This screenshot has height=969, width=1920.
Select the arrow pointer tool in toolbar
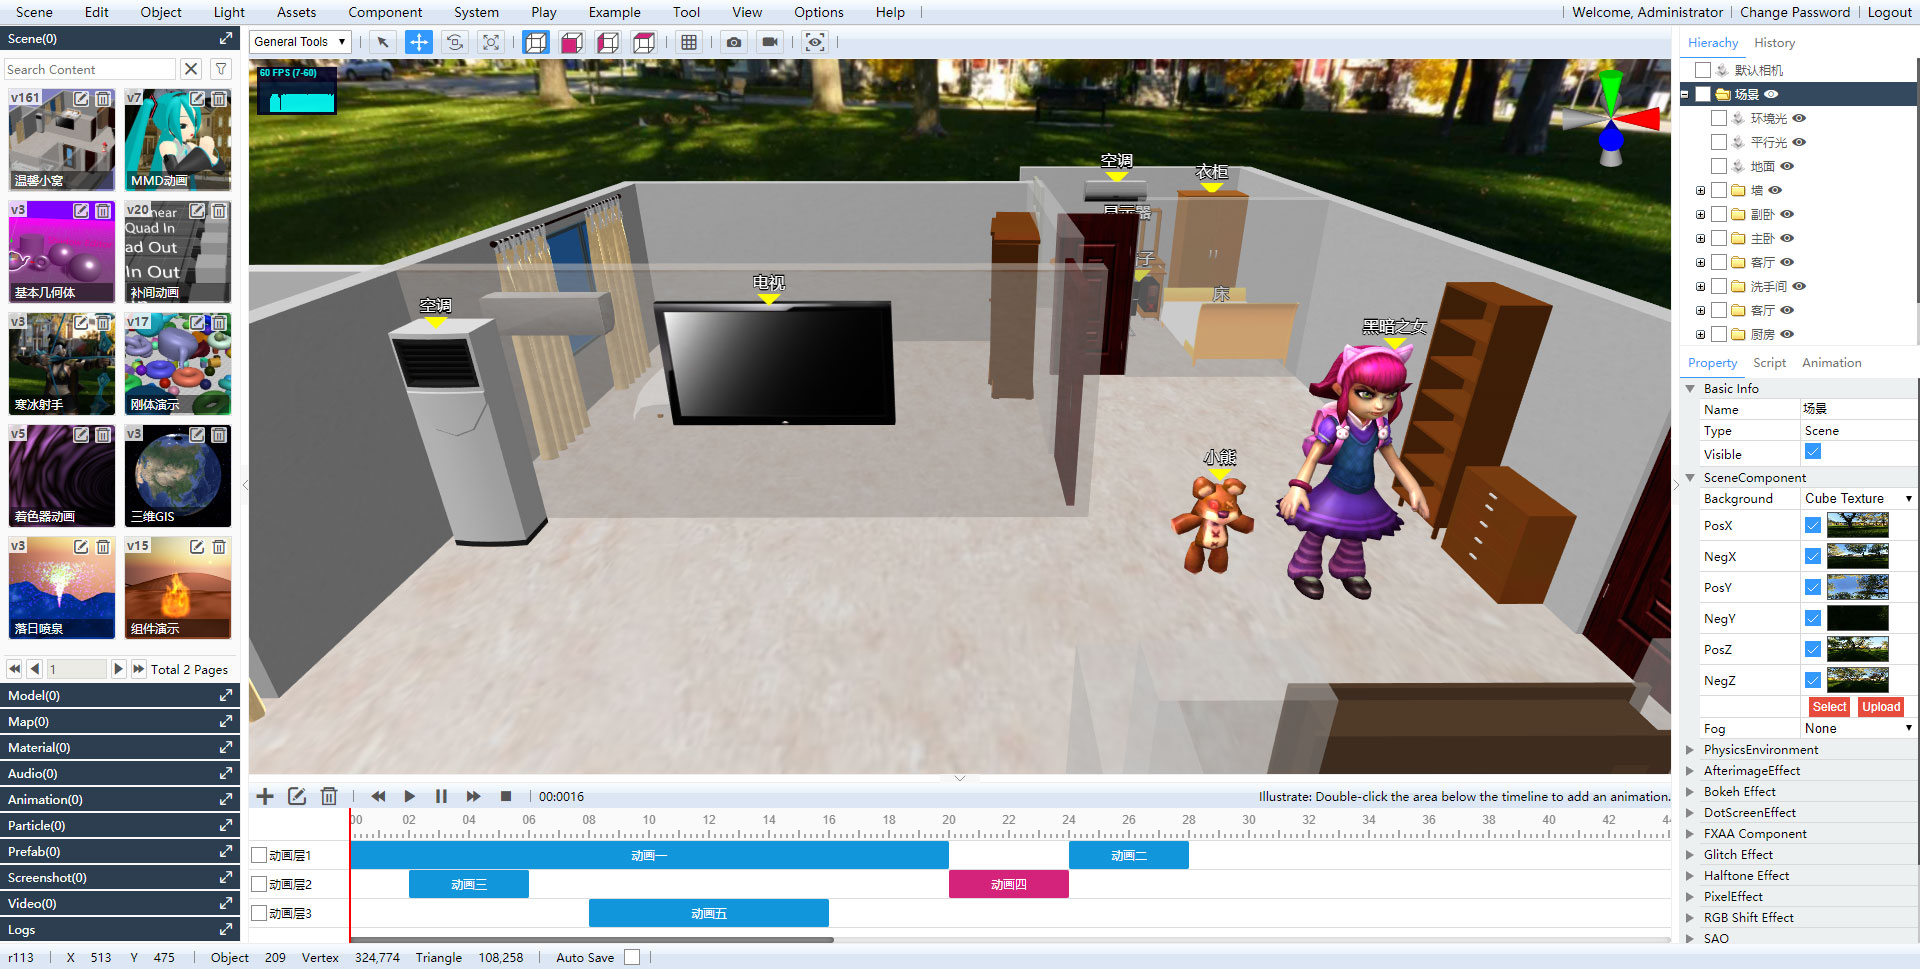pyautogui.click(x=382, y=42)
